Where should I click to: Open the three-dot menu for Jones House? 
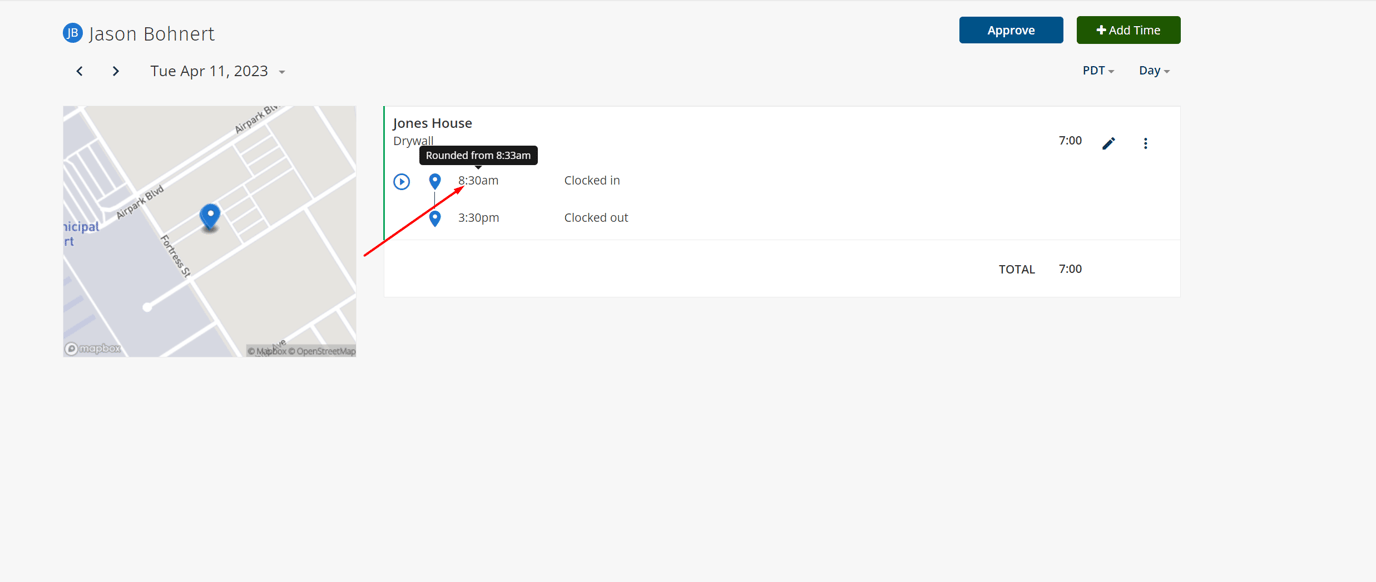pyautogui.click(x=1145, y=143)
